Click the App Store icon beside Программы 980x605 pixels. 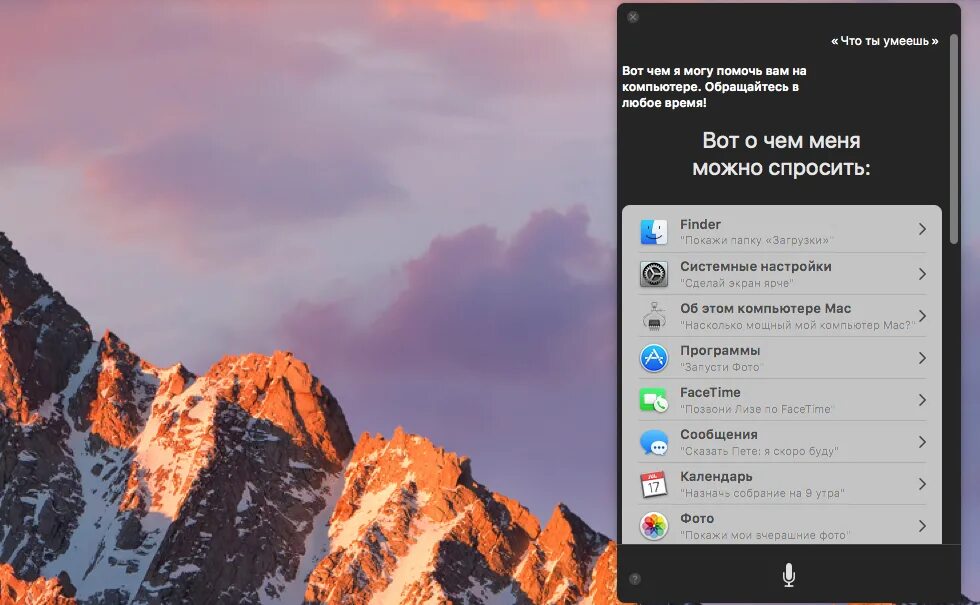click(x=654, y=358)
